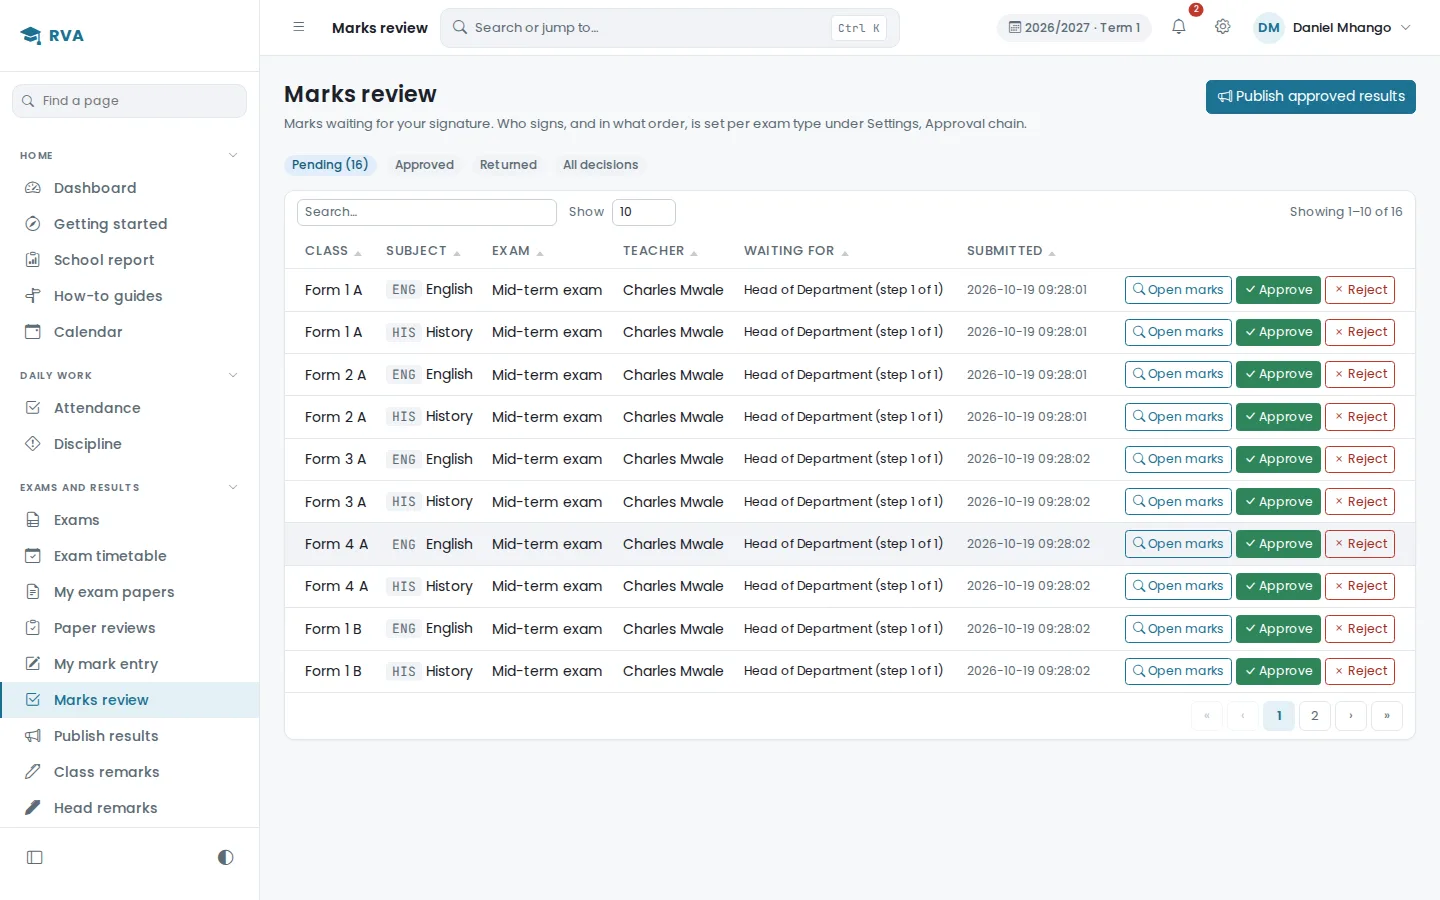1440x900 pixels.
Task: Toggle dark mode theme switch
Action: (225, 857)
